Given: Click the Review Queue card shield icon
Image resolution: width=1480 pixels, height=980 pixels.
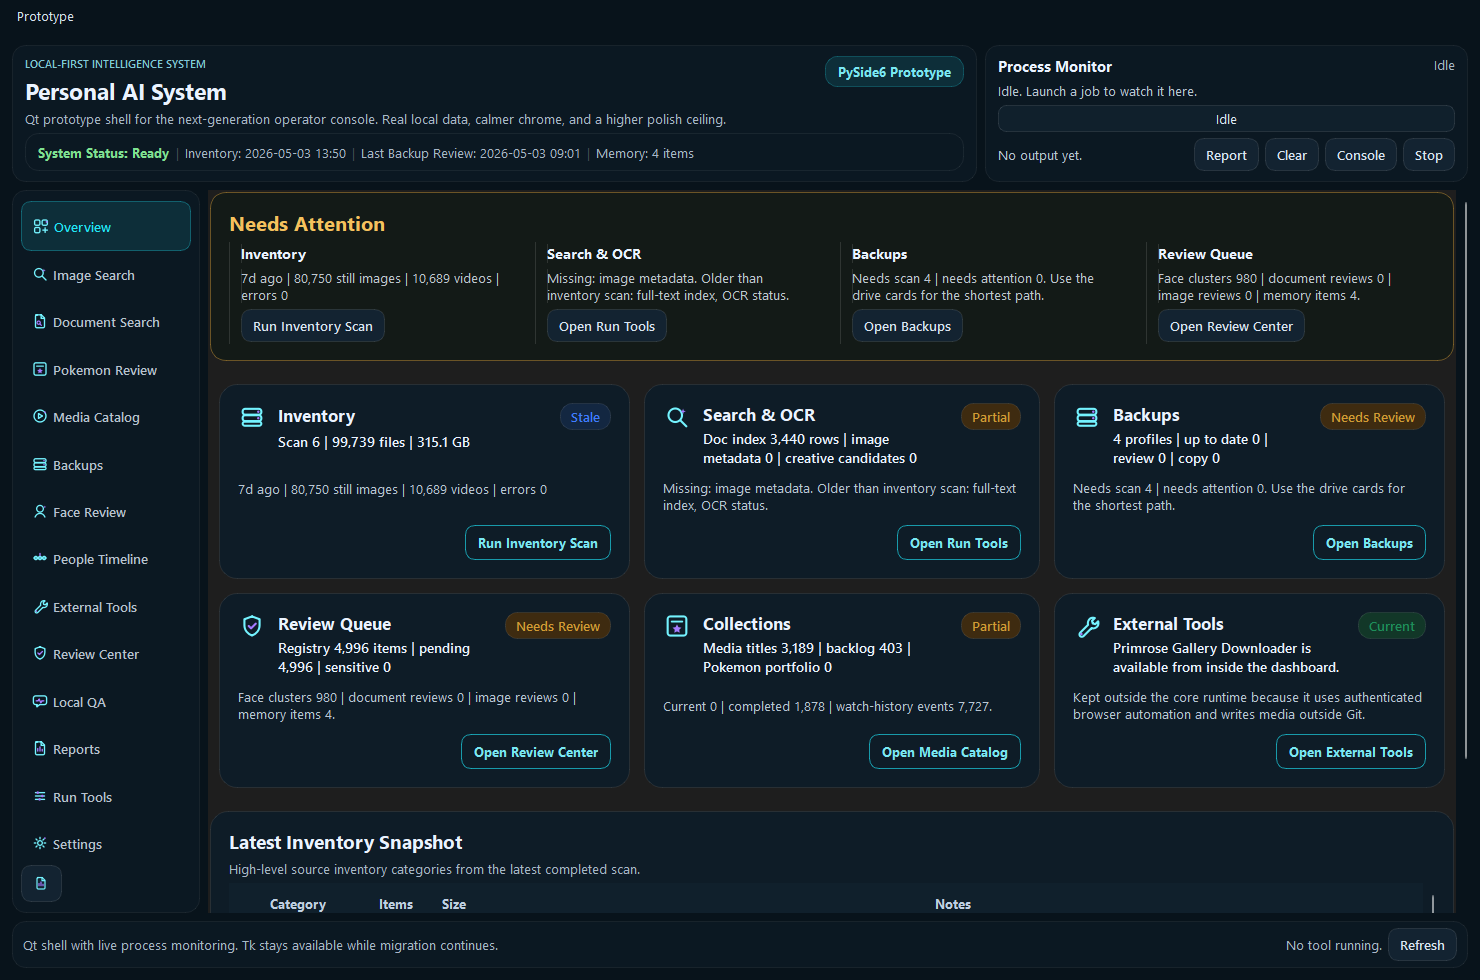Looking at the screenshot, I should click(x=252, y=626).
